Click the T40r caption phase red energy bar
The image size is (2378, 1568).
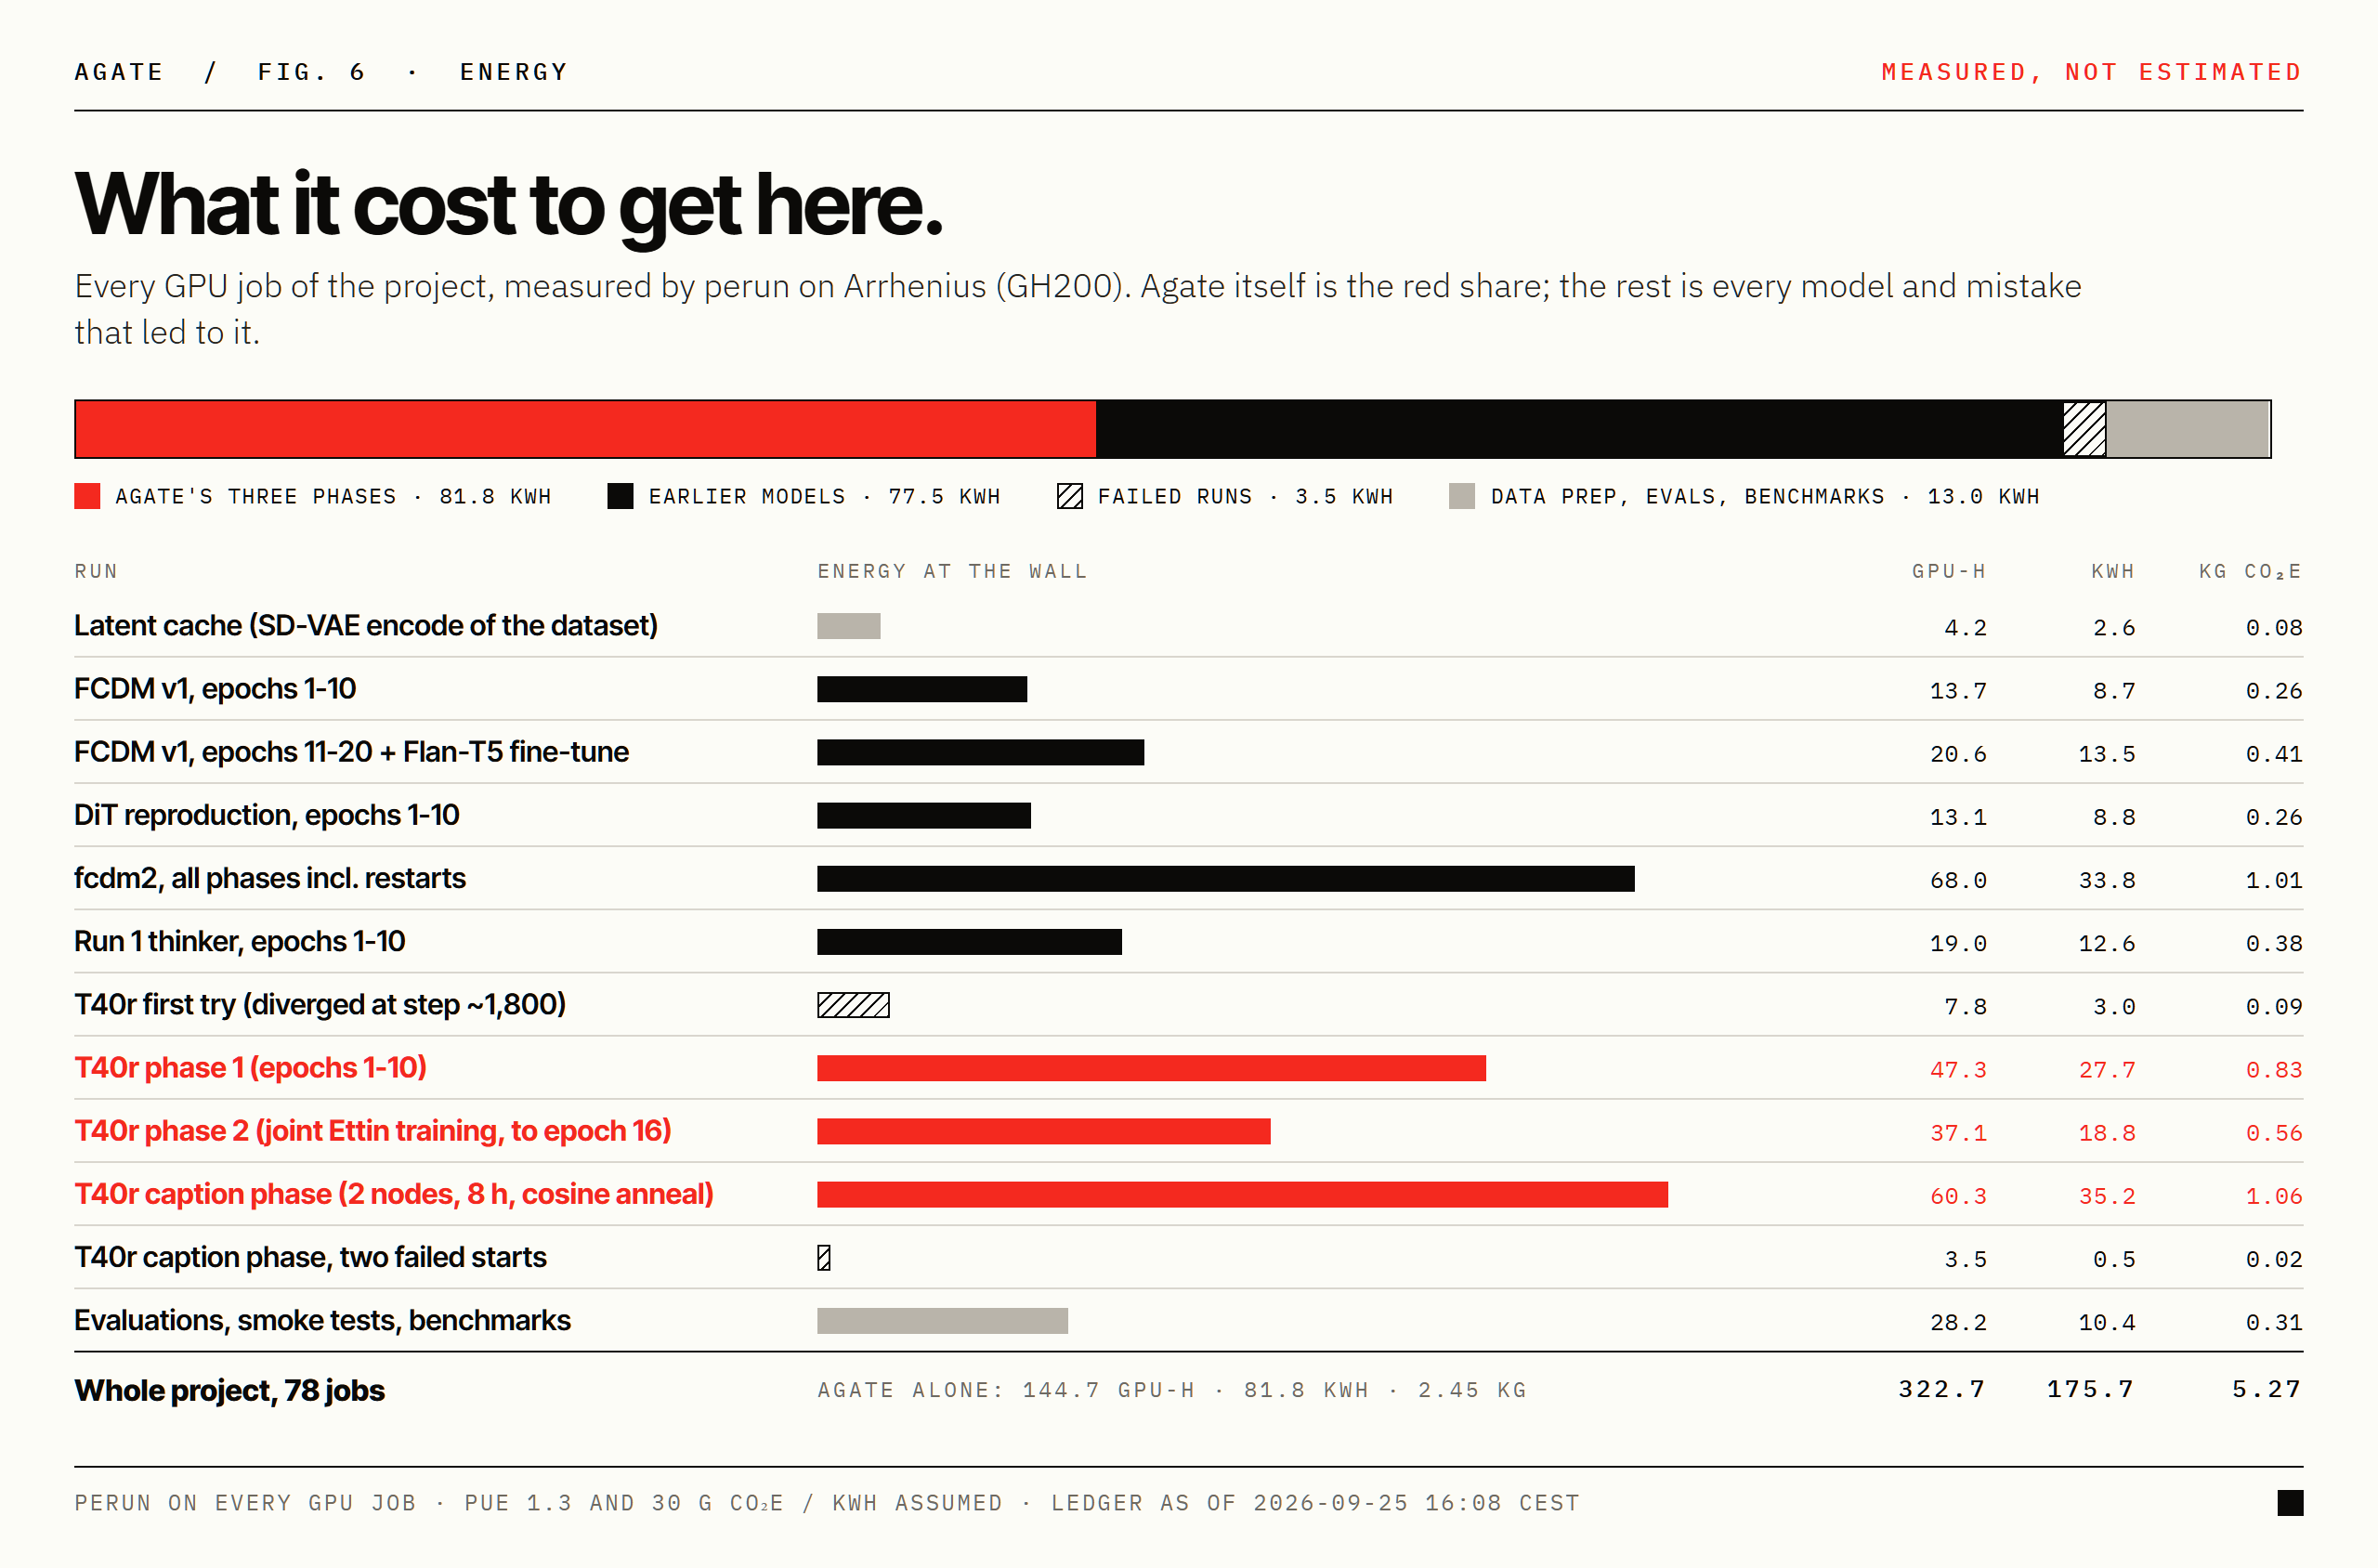1242,1194
